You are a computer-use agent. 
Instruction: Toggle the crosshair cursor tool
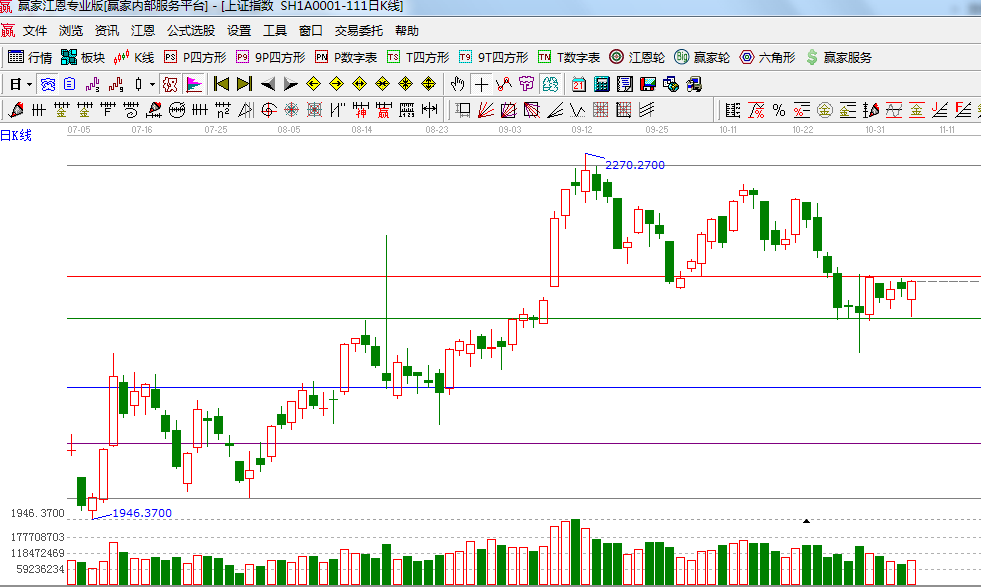[481, 84]
